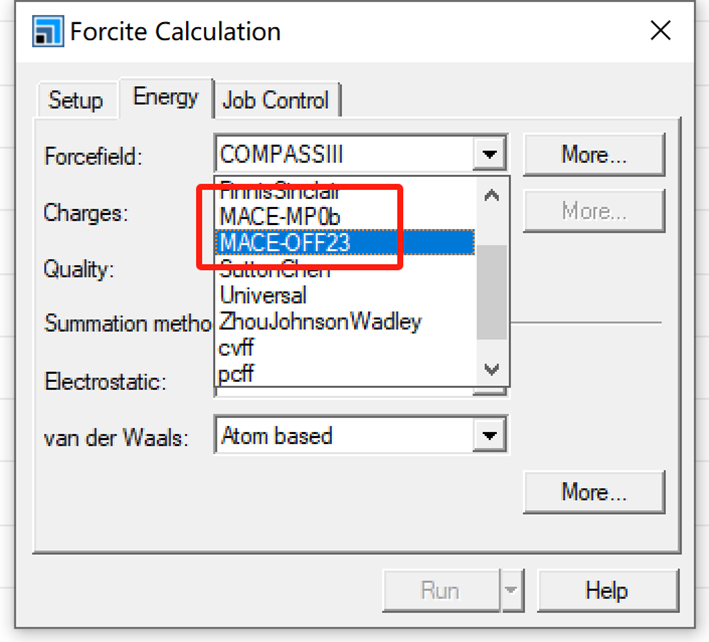Choose MACE-MP0b from the forcefield list
The height and width of the screenshot is (642, 709).
285,216
